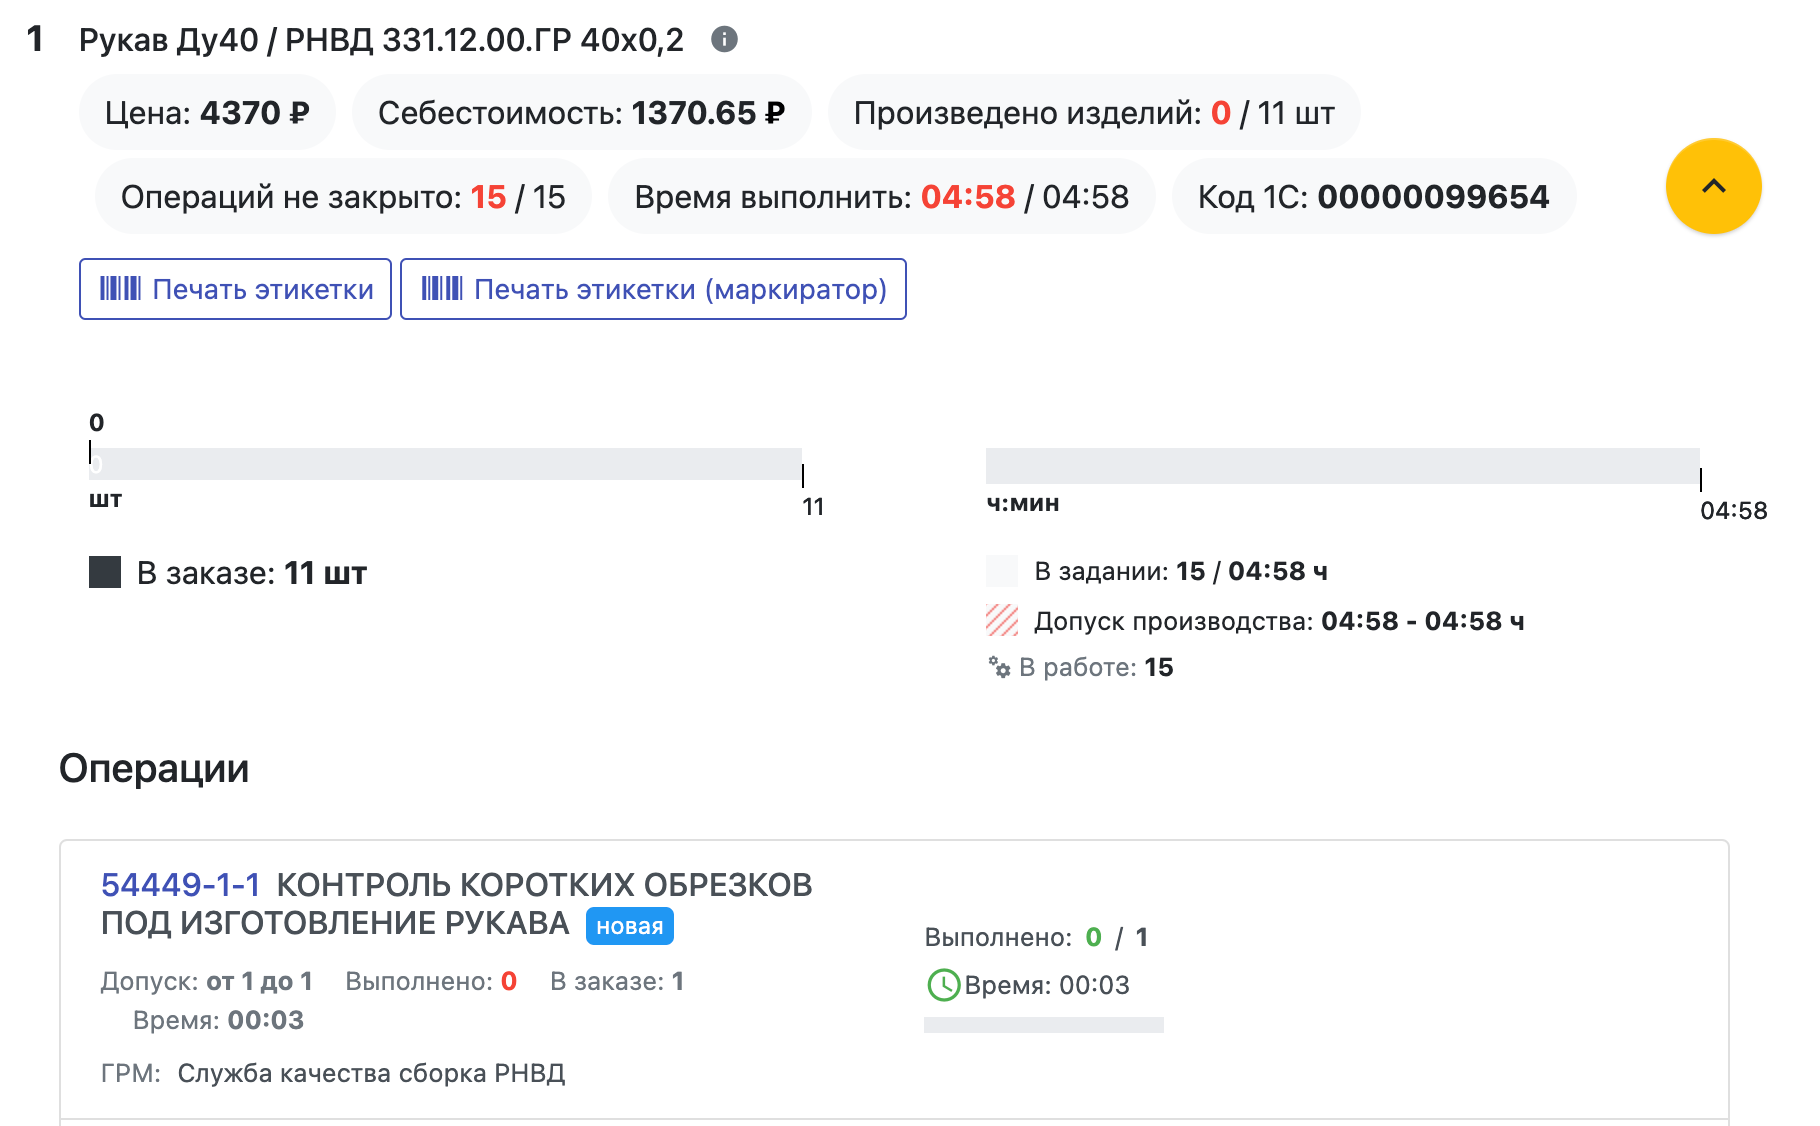Click Печать этикетки button
The height and width of the screenshot is (1126, 1820).
tap(235, 289)
